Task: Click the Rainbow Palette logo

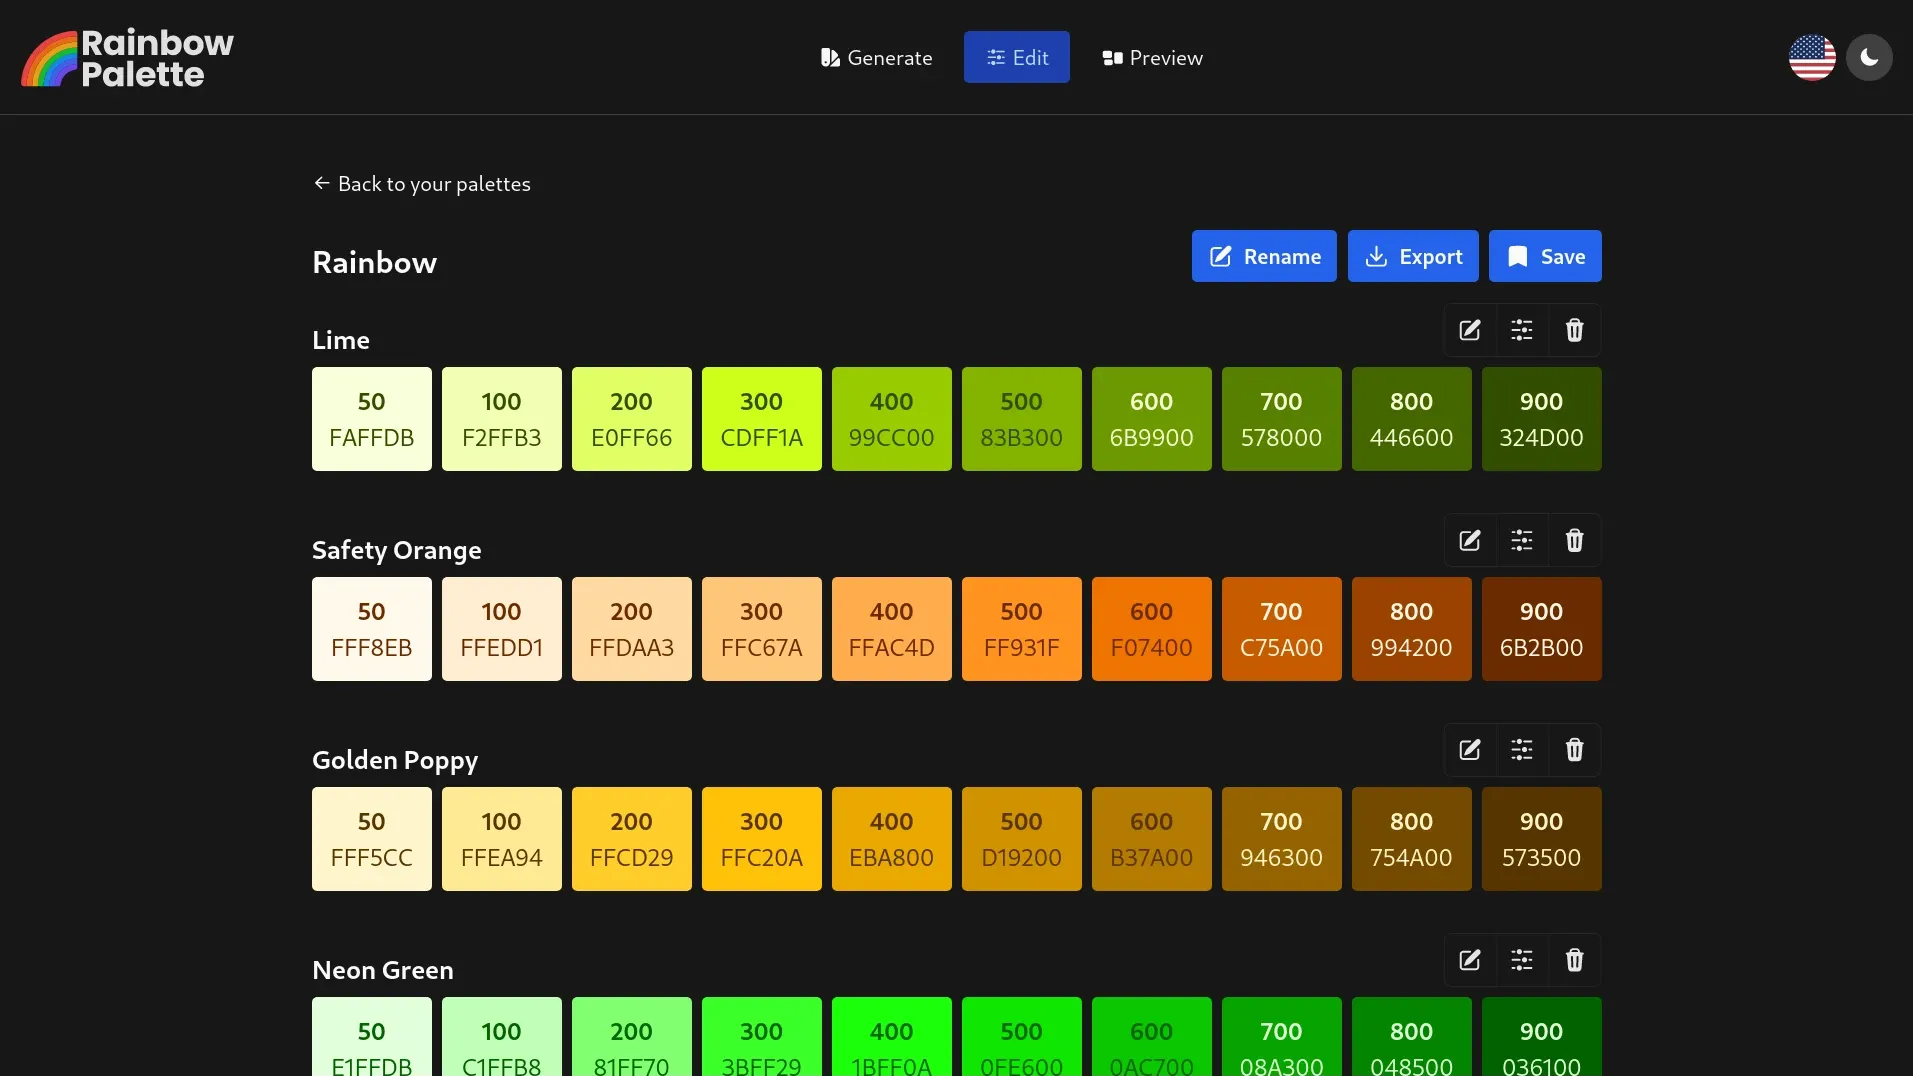Action: click(x=127, y=58)
